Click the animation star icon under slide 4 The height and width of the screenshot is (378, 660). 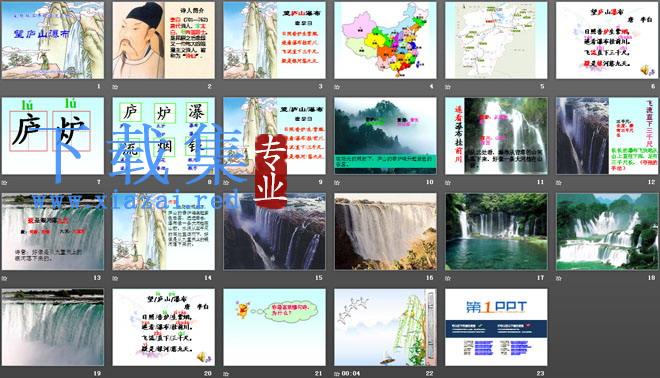pos(337,87)
